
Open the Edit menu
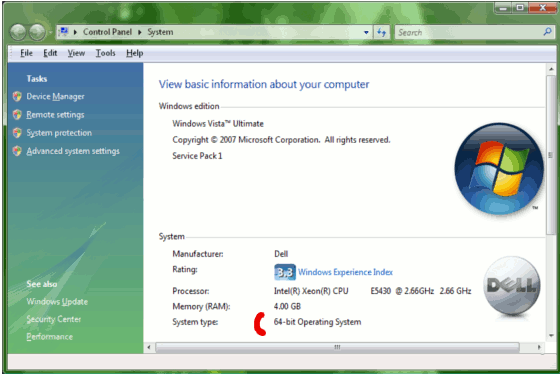pos(50,53)
